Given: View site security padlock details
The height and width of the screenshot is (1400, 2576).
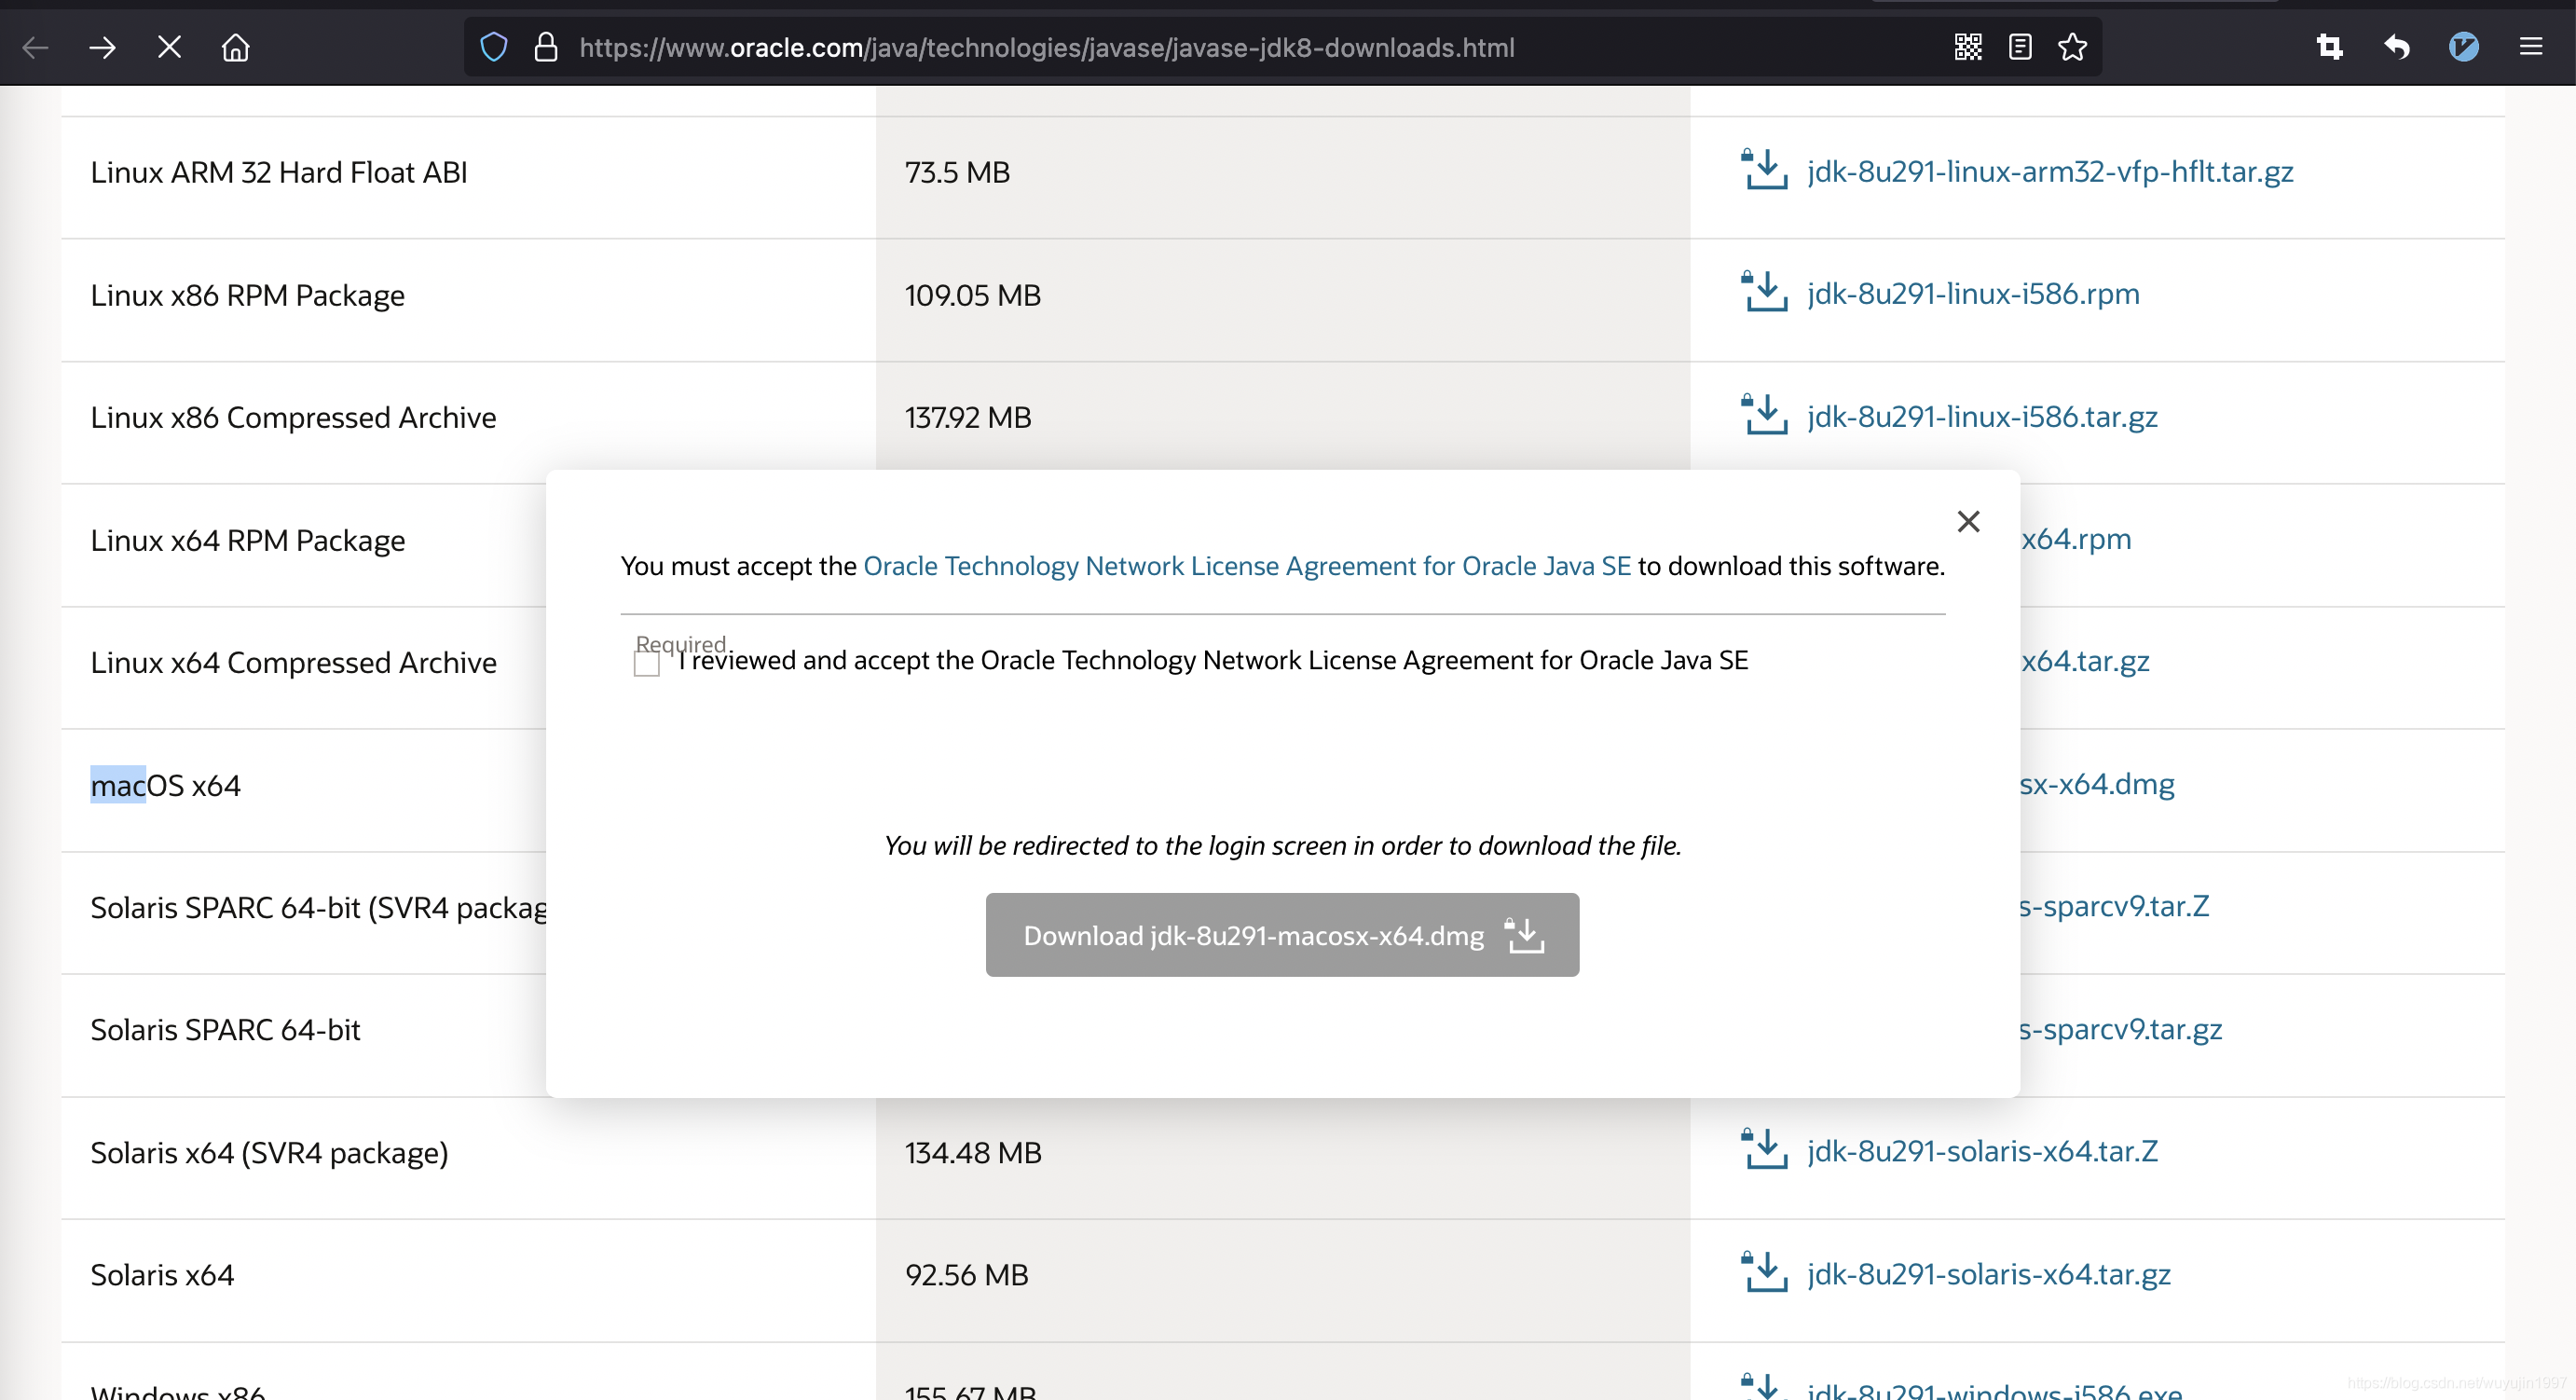Looking at the screenshot, I should (x=546, y=47).
